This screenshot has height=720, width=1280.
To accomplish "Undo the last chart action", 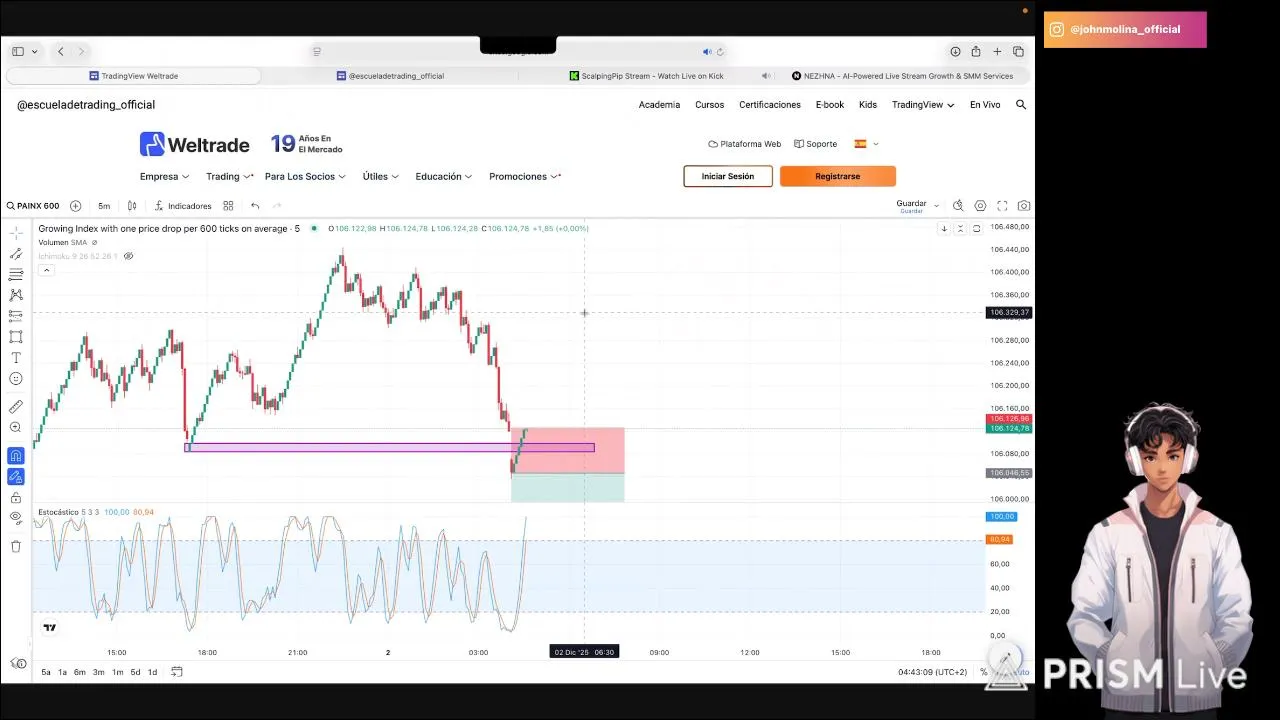I will point(255,206).
